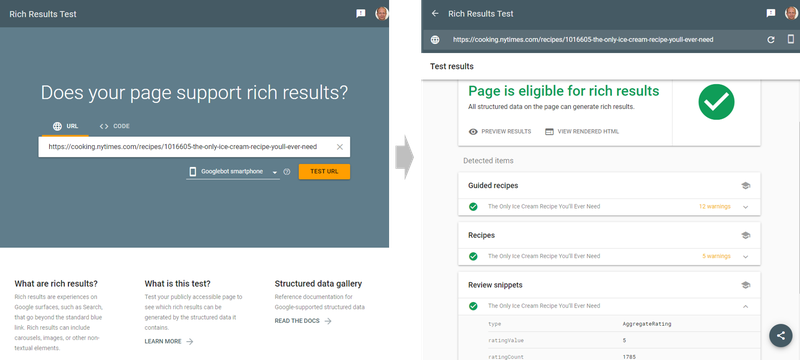Reload the test with the refresh icon

coord(771,40)
